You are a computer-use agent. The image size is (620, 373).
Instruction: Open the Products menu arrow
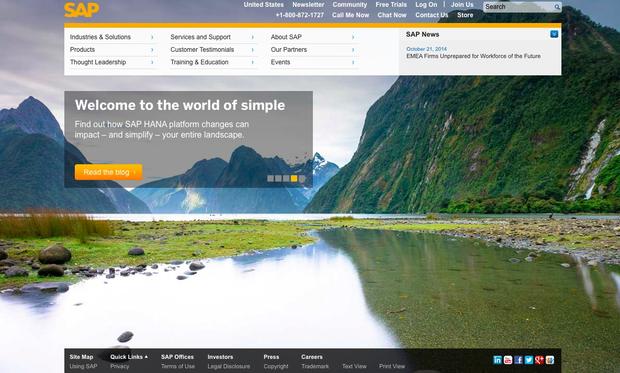pyautogui.click(x=152, y=49)
